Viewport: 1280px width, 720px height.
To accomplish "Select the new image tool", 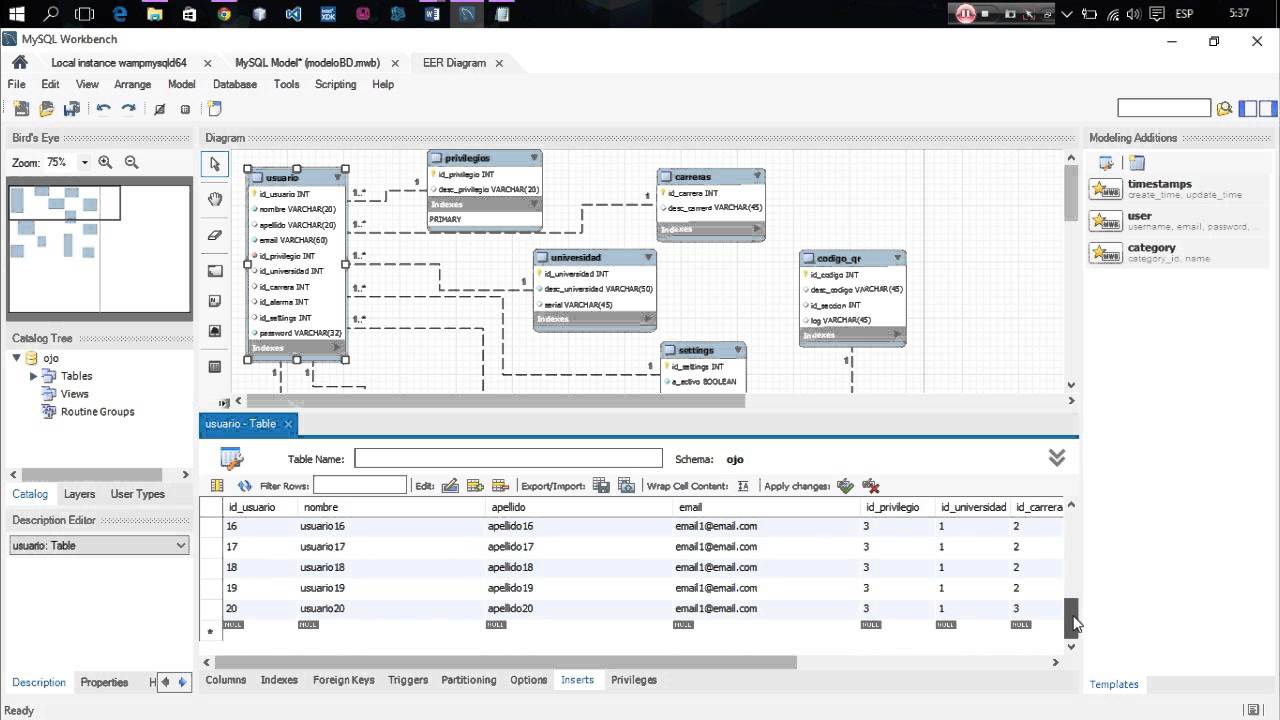I will pyautogui.click(x=214, y=331).
